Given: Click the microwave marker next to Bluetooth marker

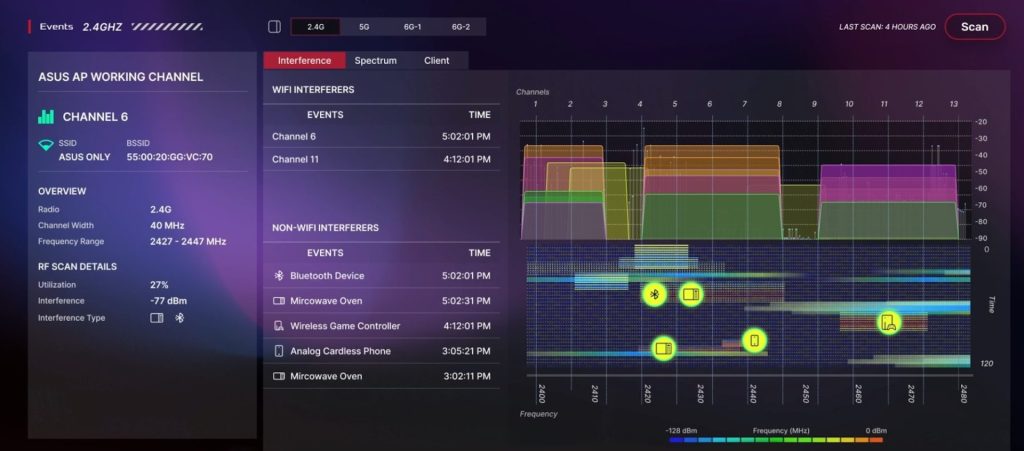Looking at the screenshot, I should pos(690,294).
